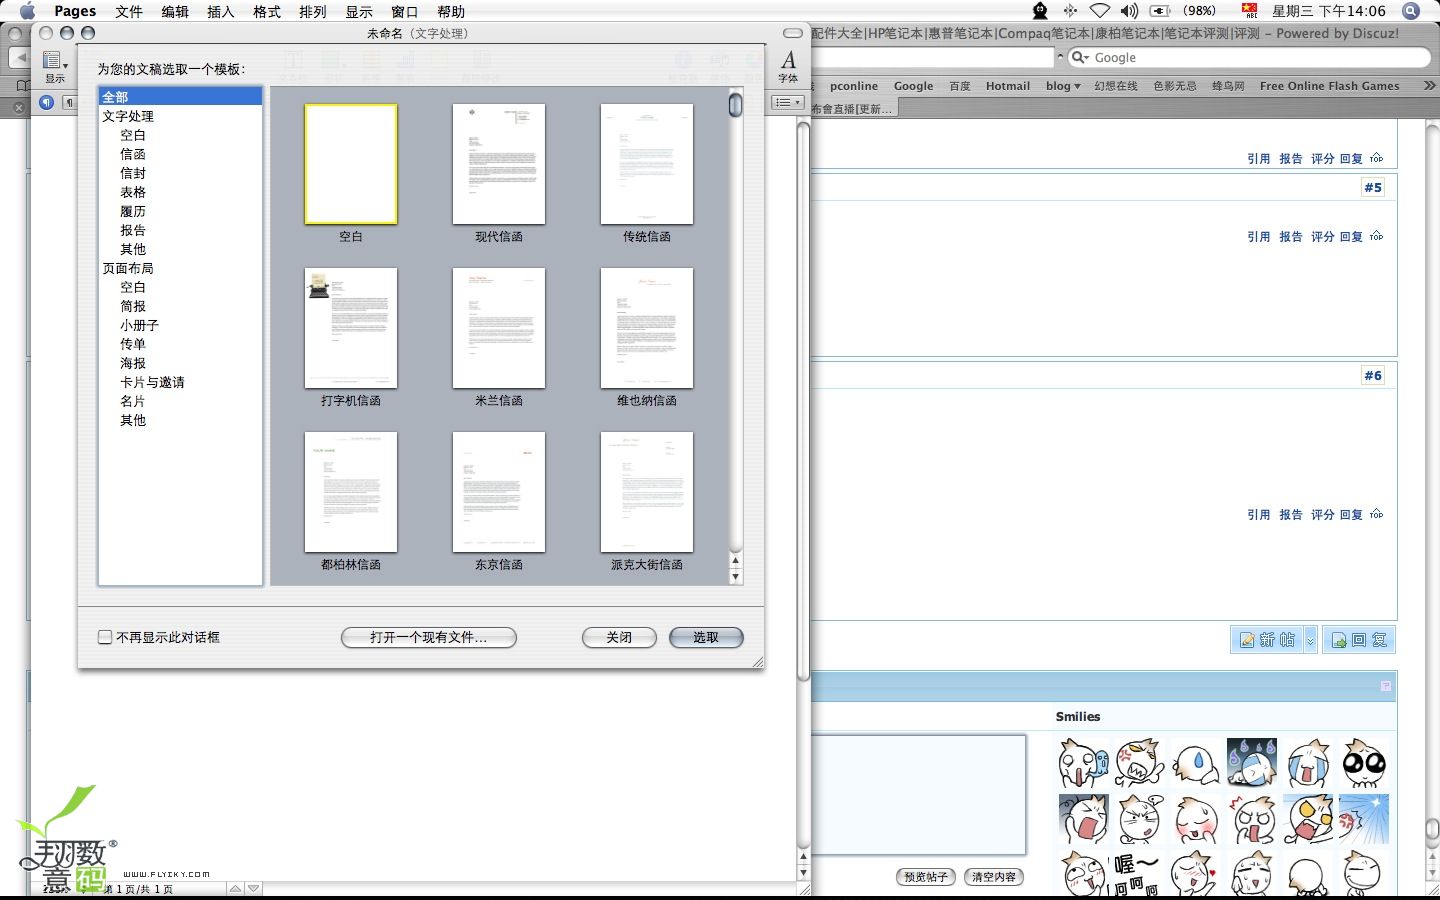Insert the blushing closed-eyes smiley

tap(1196, 820)
